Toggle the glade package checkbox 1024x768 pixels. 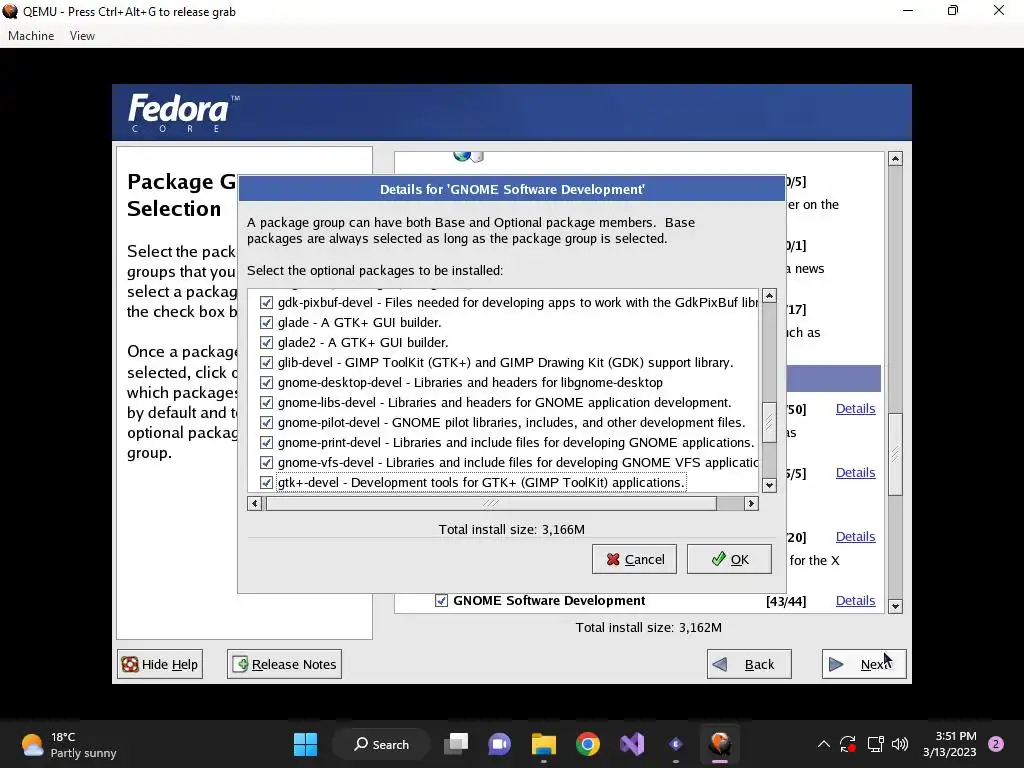pos(266,323)
